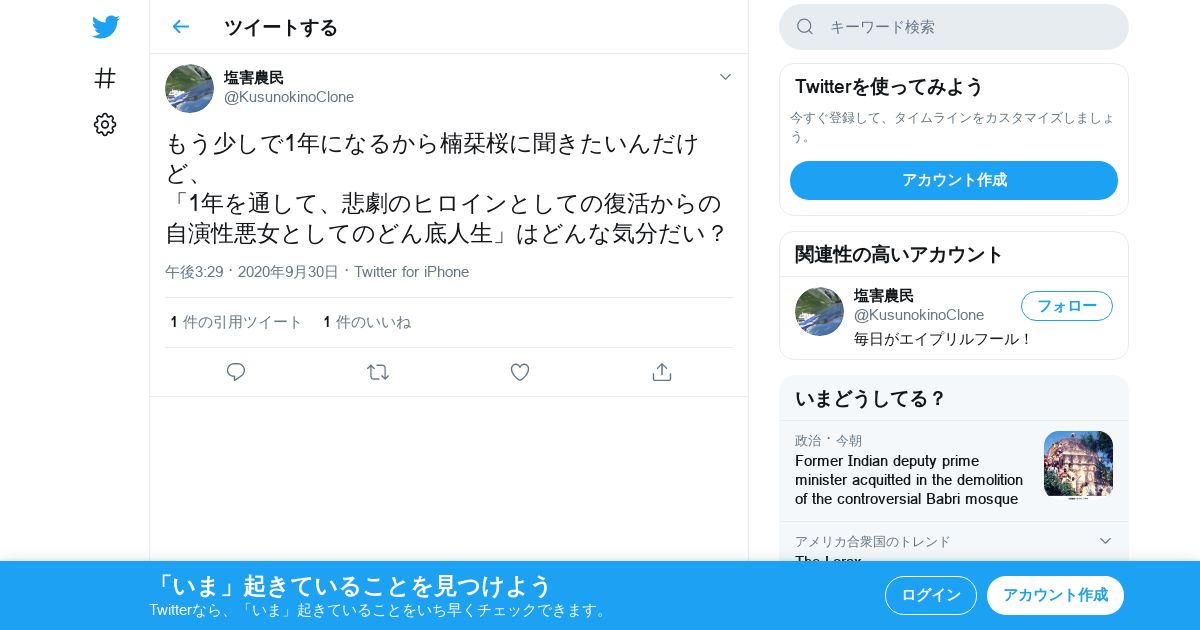Click the magnifier icon in search box
1200x630 pixels.
pos(805,27)
